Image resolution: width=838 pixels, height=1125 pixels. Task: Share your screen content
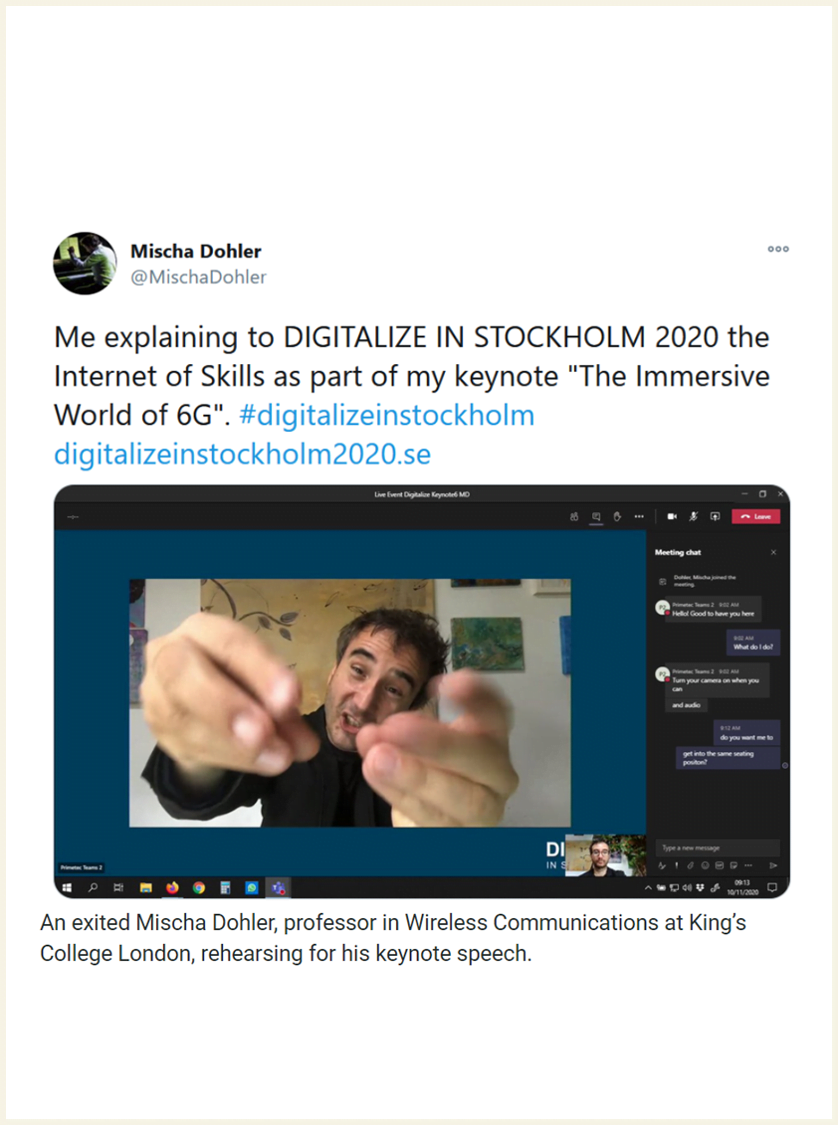715,517
